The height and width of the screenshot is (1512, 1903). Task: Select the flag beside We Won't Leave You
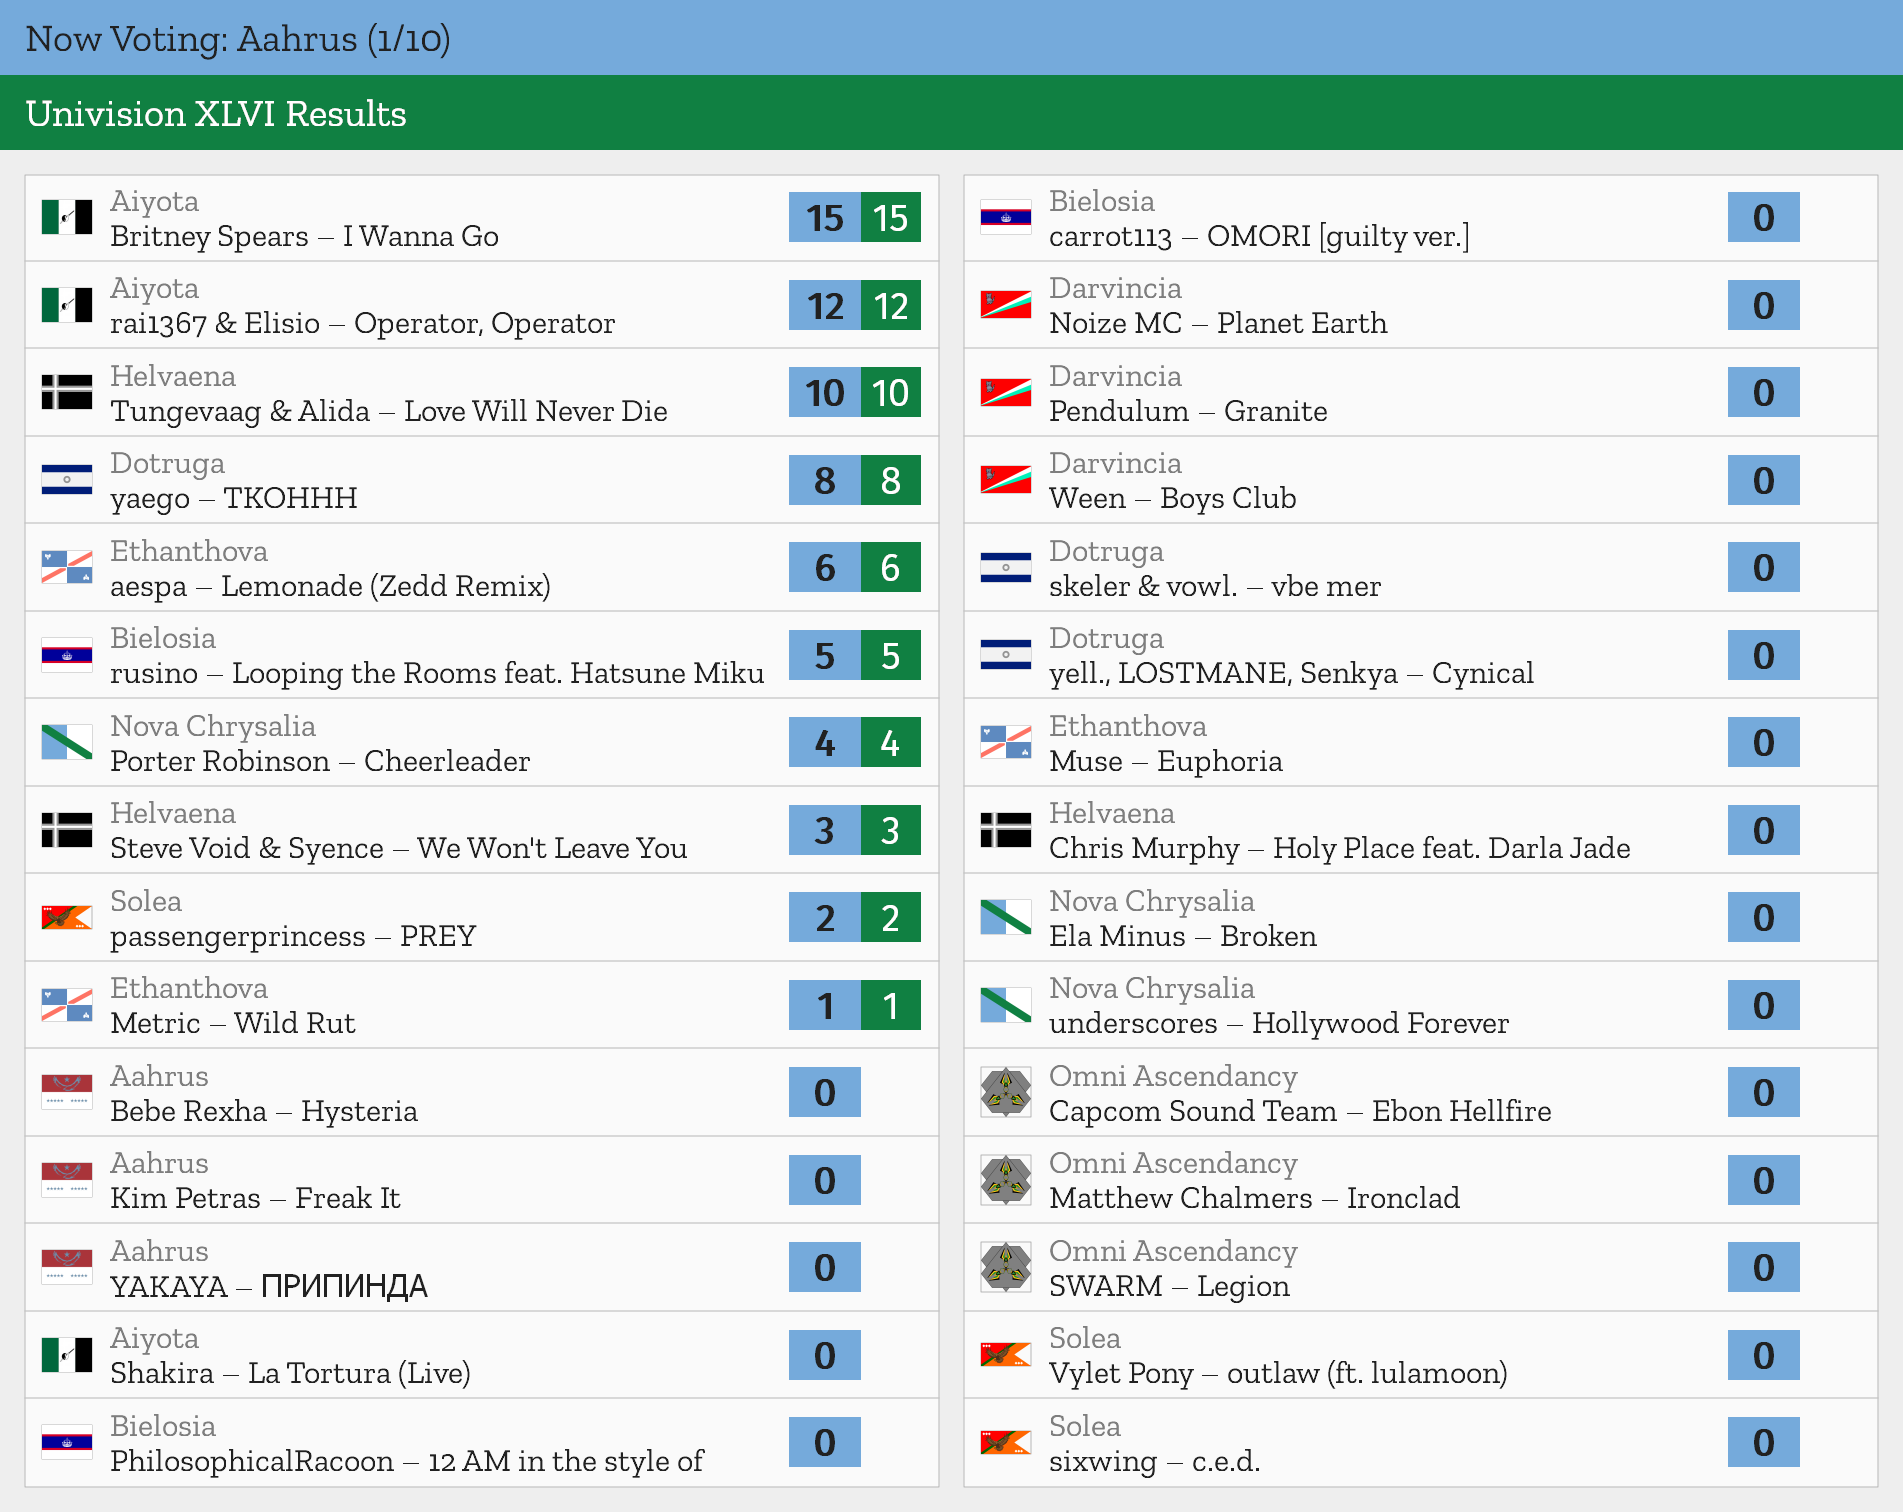(67, 830)
